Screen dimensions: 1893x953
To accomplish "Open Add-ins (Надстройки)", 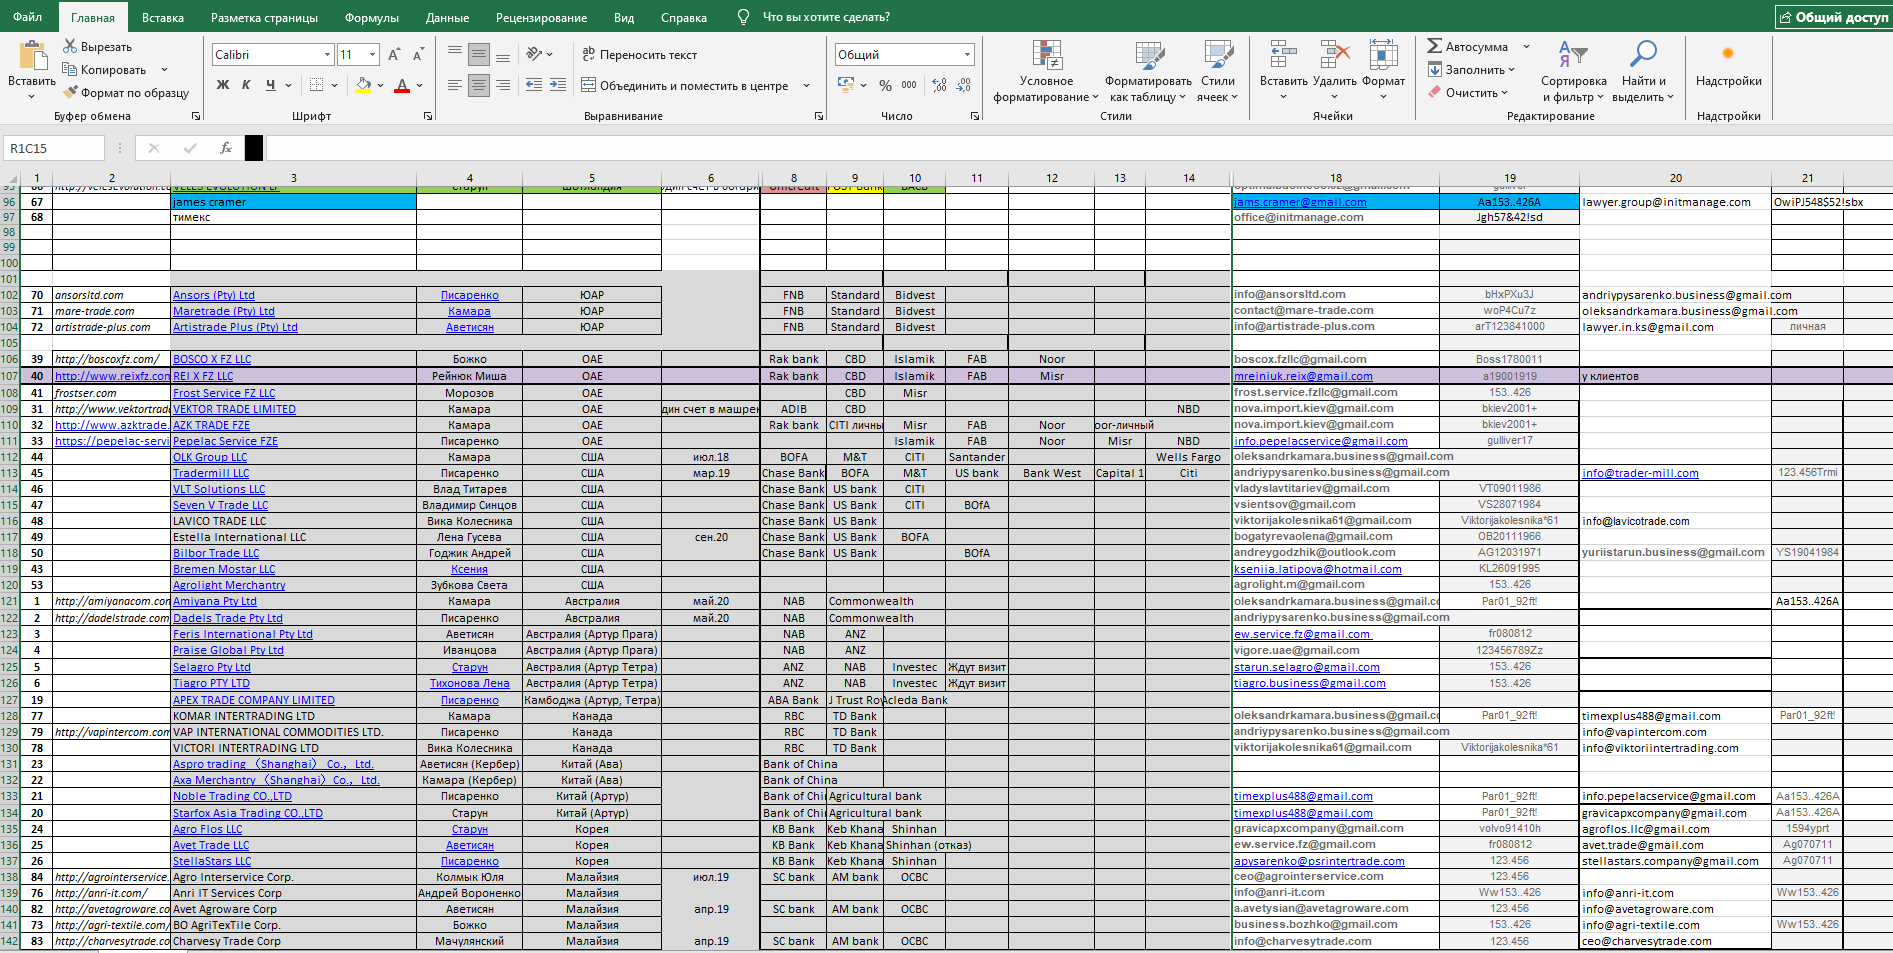I will pos(1728,64).
